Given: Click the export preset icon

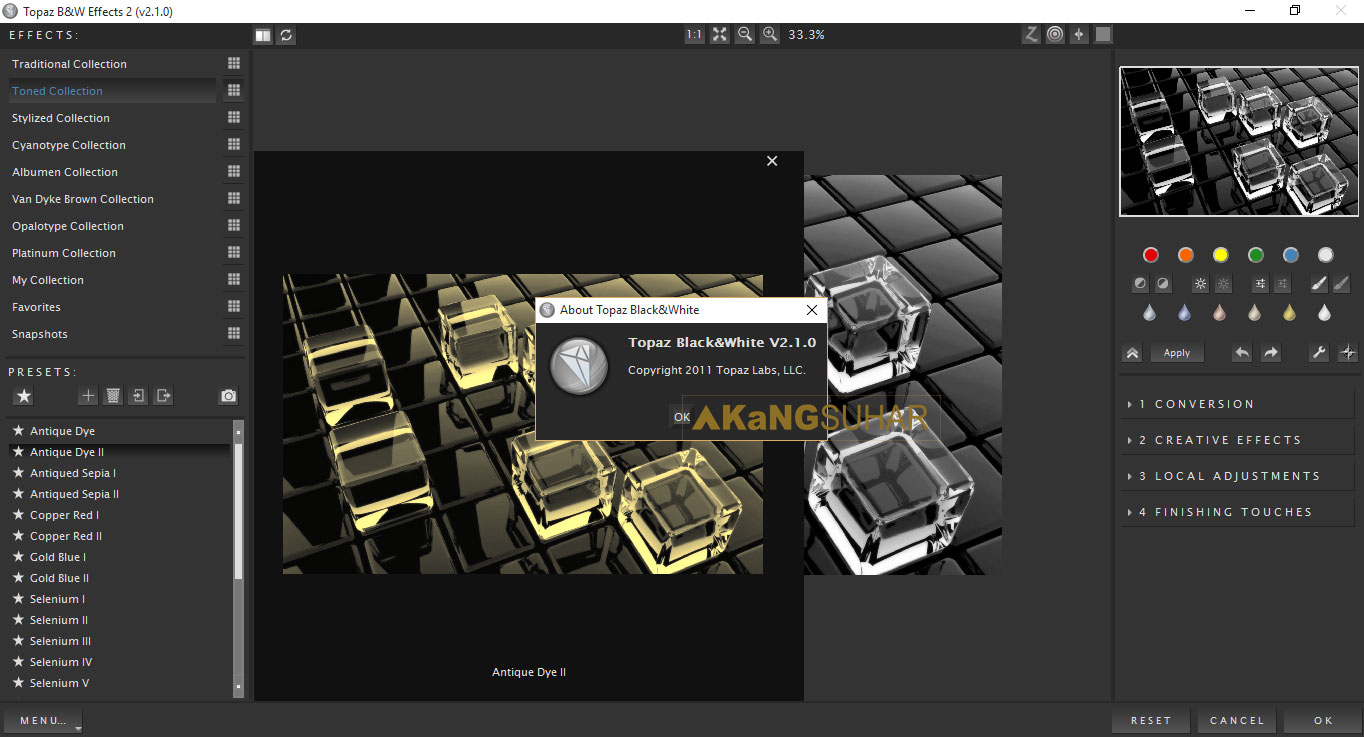Looking at the screenshot, I should point(163,396).
